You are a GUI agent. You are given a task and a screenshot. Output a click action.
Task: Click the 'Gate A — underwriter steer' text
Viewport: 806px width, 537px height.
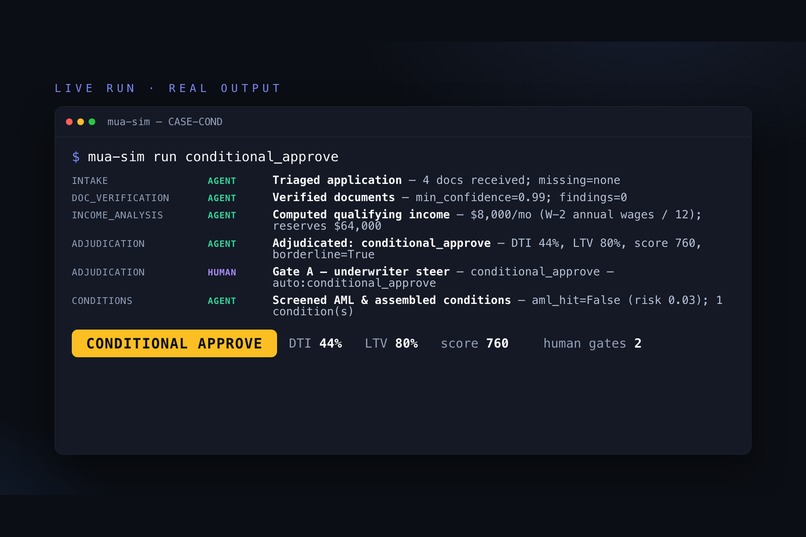[361, 271]
